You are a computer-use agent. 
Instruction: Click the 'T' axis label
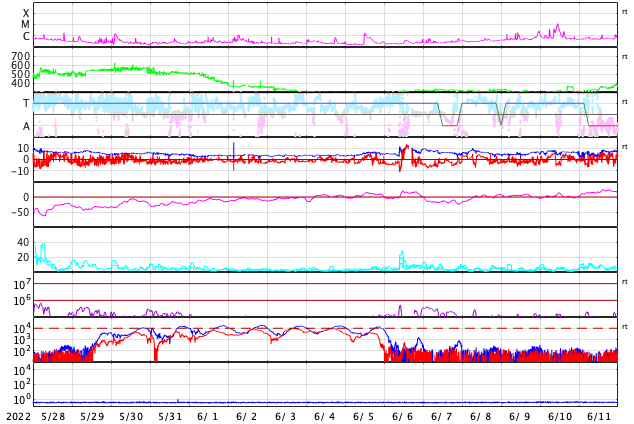click(x=26, y=103)
